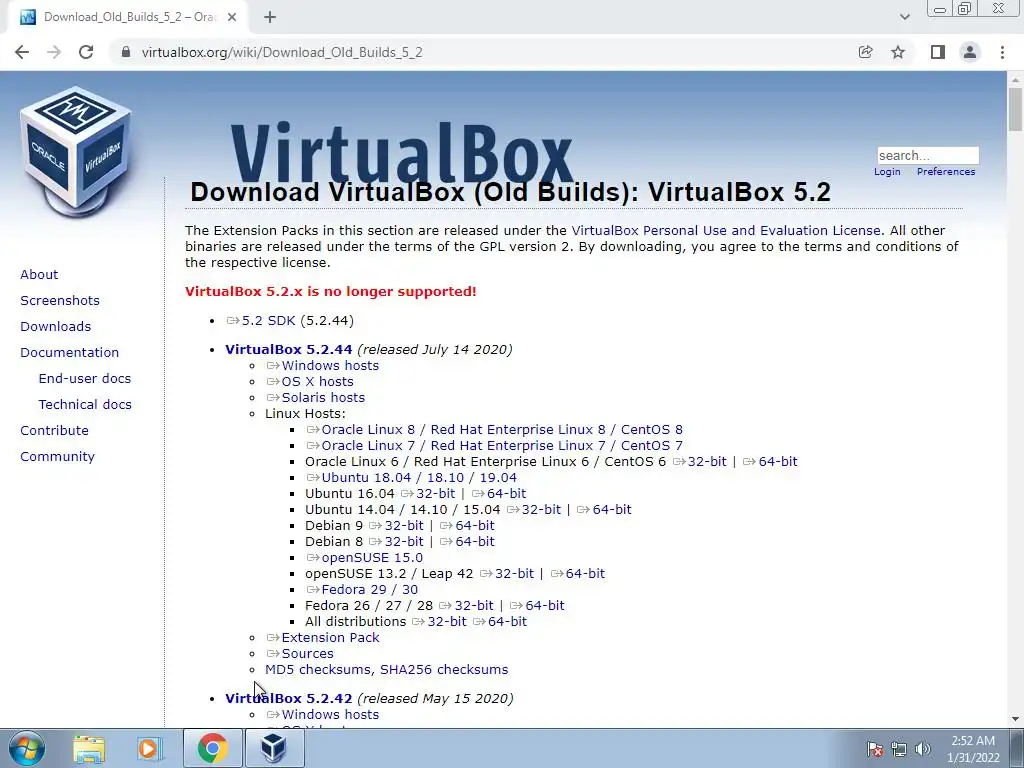Open a new tab with the plus button
This screenshot has width=1024, height=768.
click(270, 18)
